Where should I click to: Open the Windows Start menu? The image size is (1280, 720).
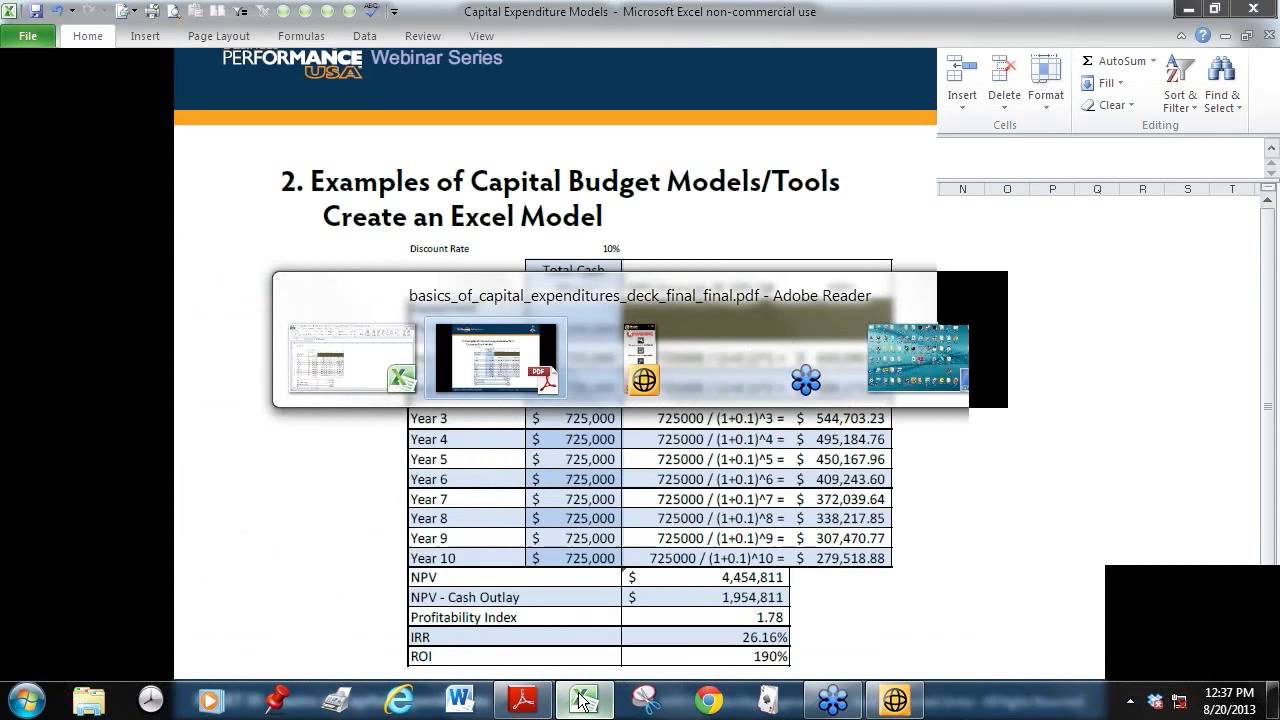click(26, 700)
